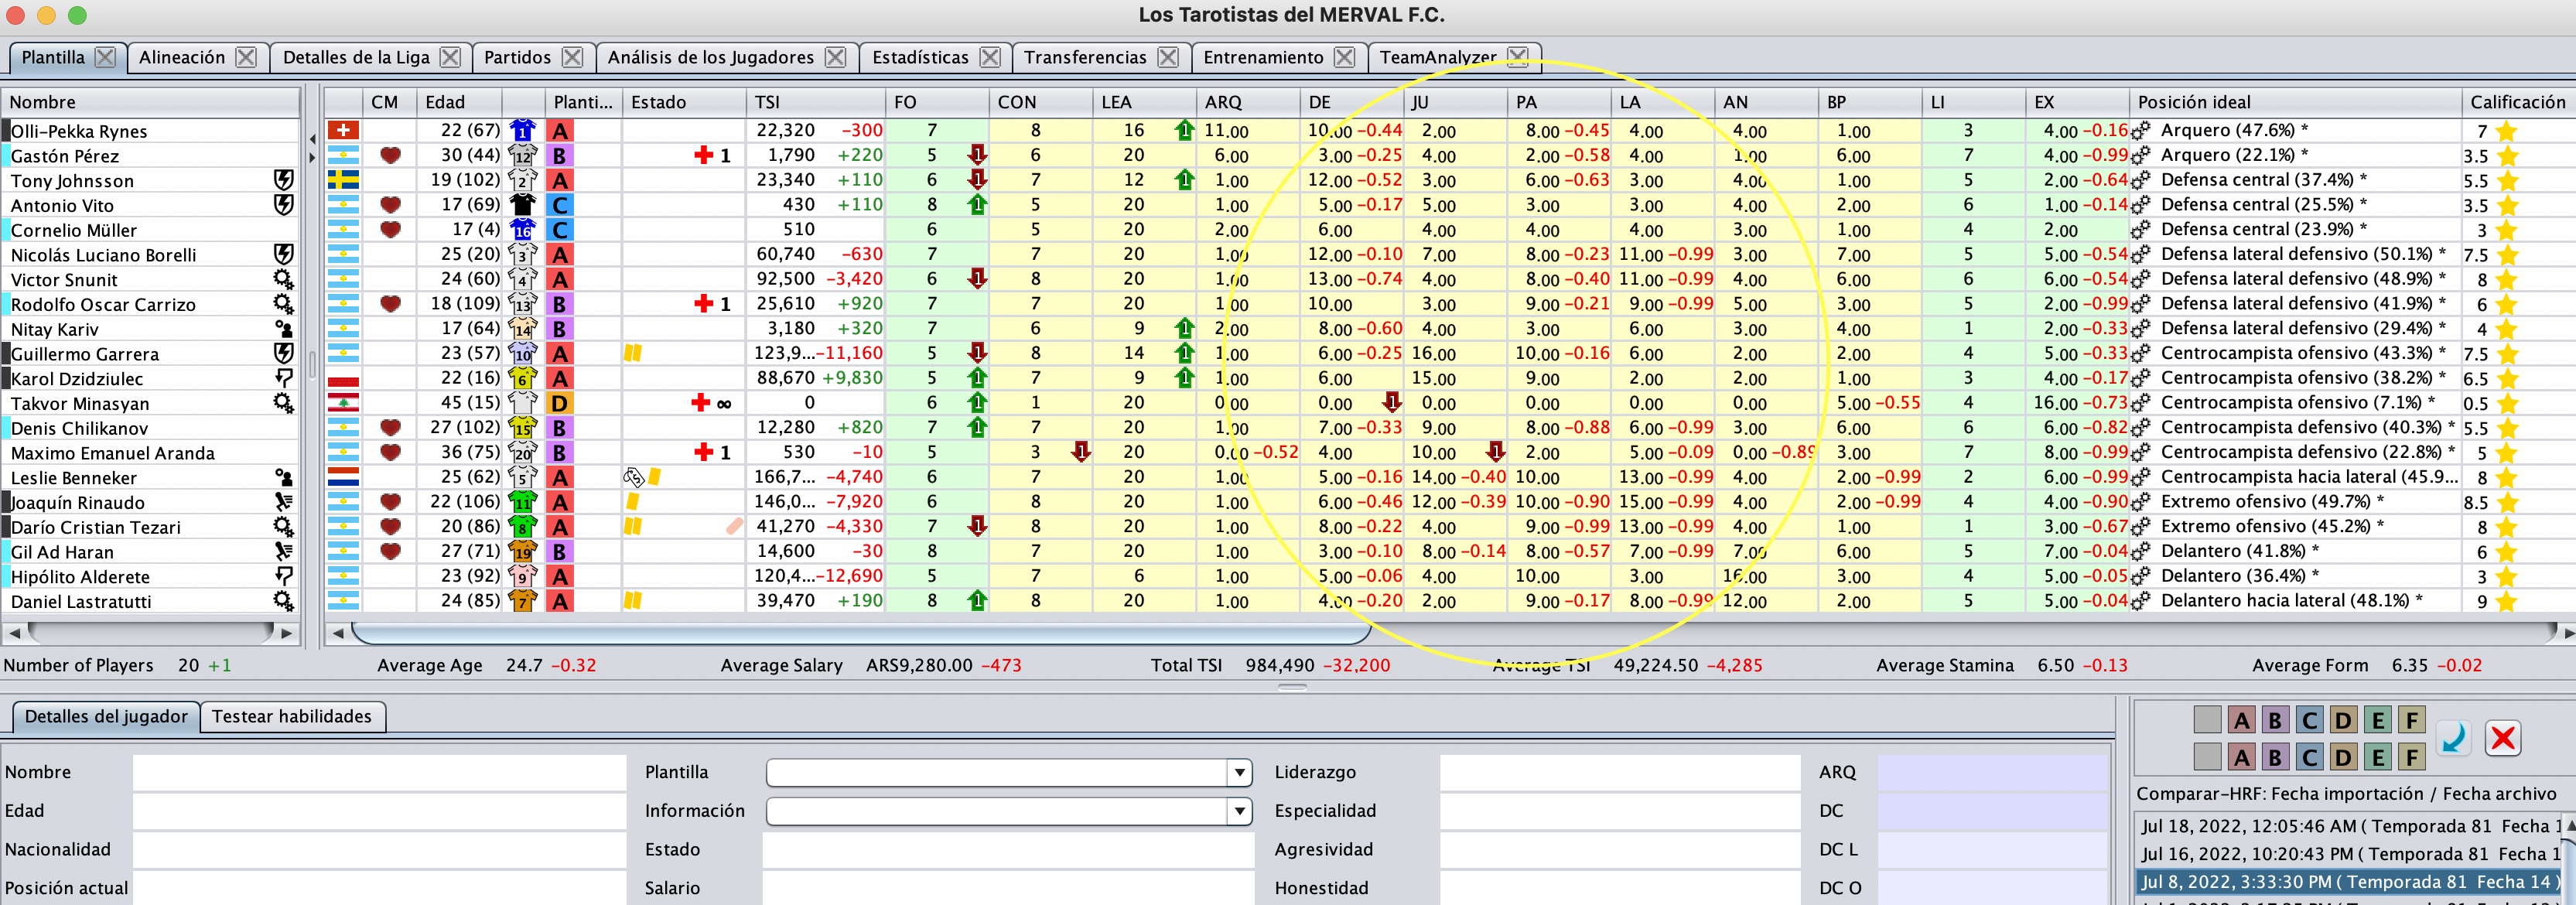Select group C in the top row

2309,720
